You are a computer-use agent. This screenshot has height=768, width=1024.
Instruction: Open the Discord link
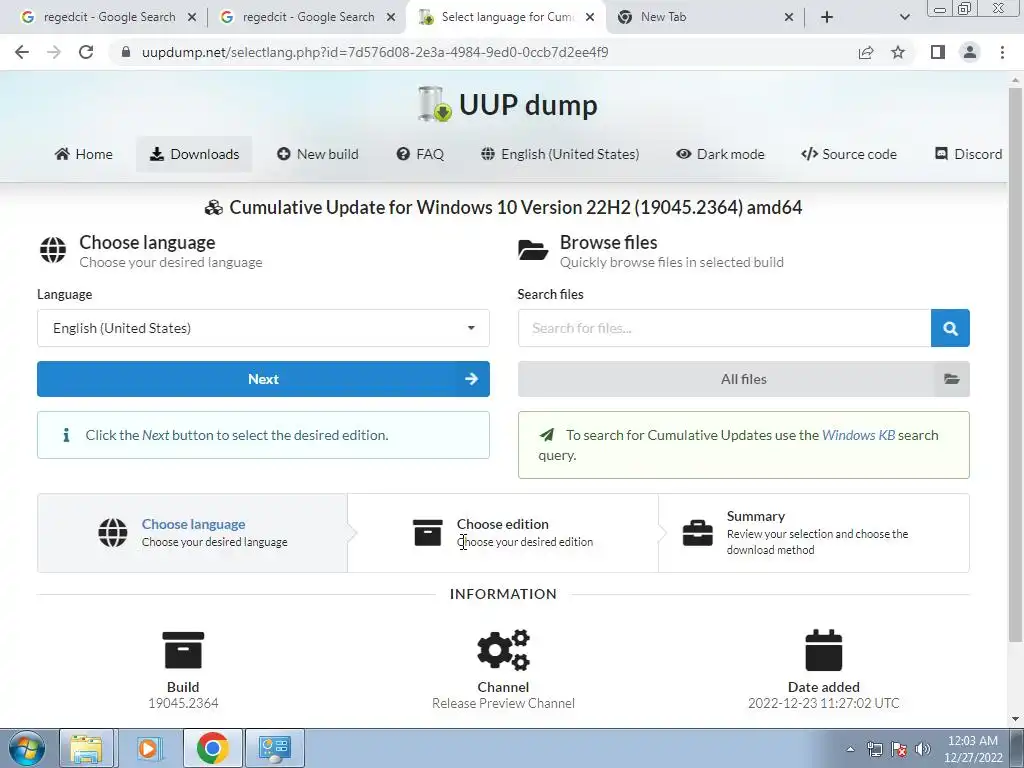tap(968, 154)
